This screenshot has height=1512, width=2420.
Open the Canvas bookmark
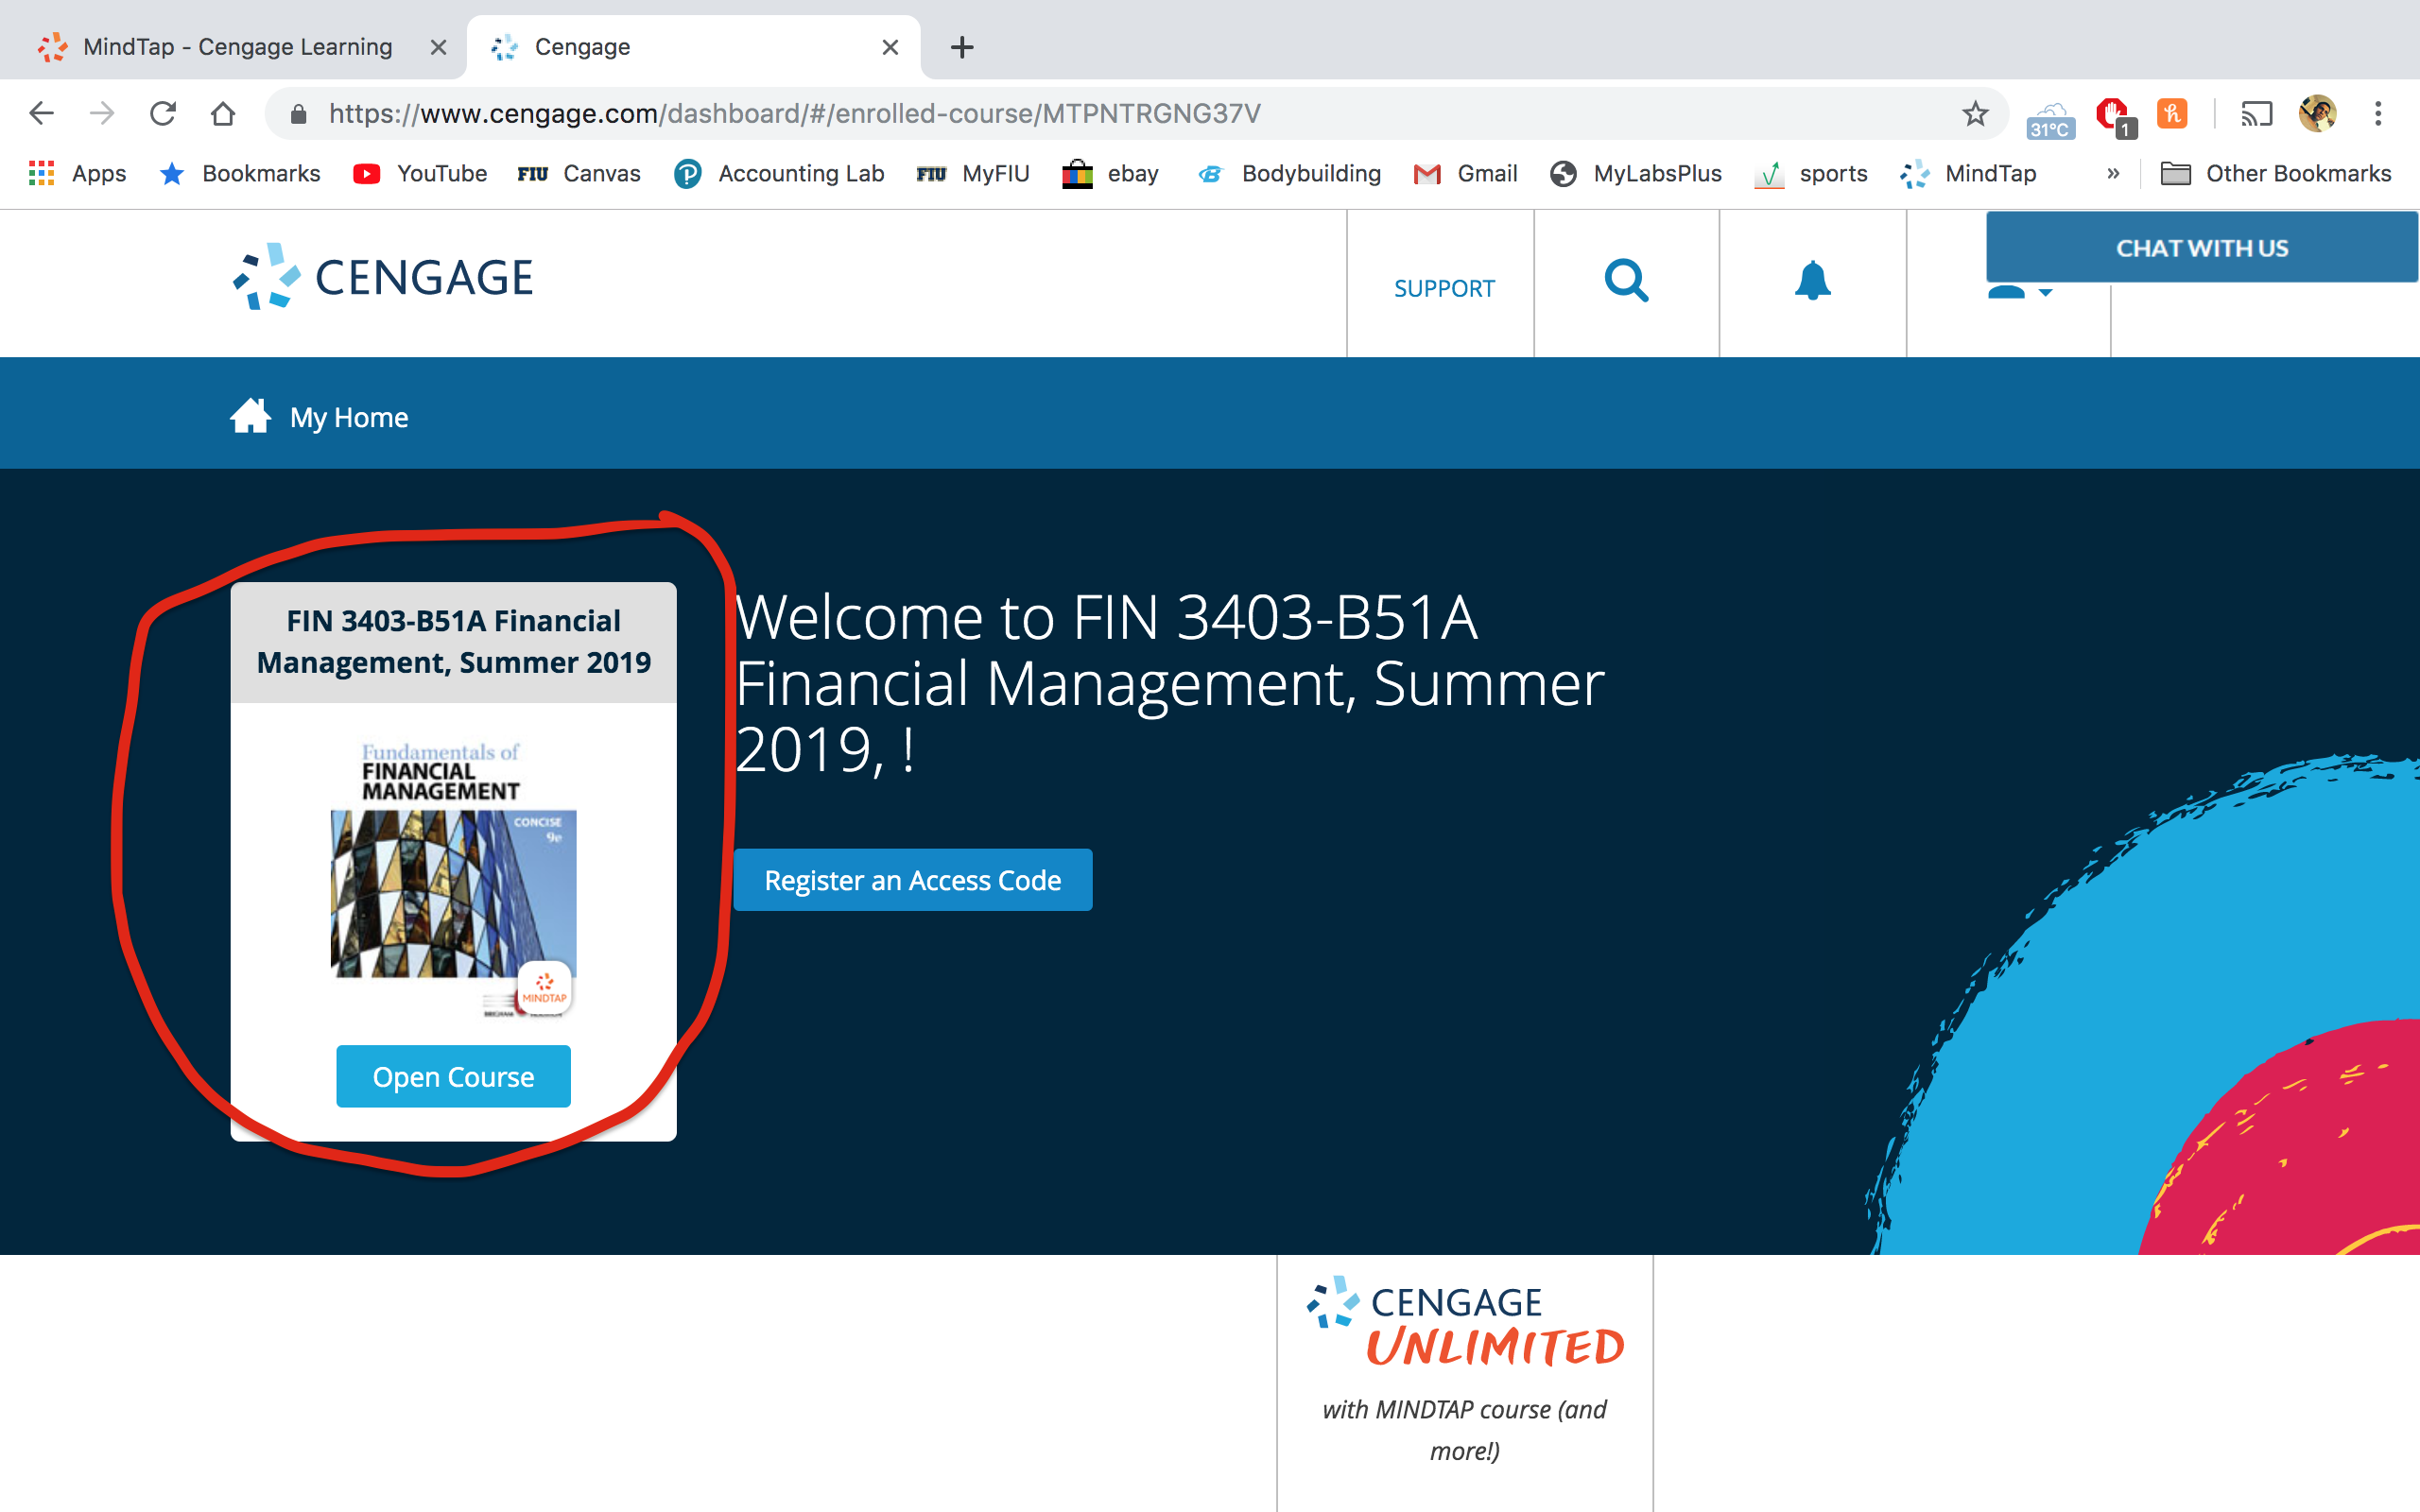(579, 174)
